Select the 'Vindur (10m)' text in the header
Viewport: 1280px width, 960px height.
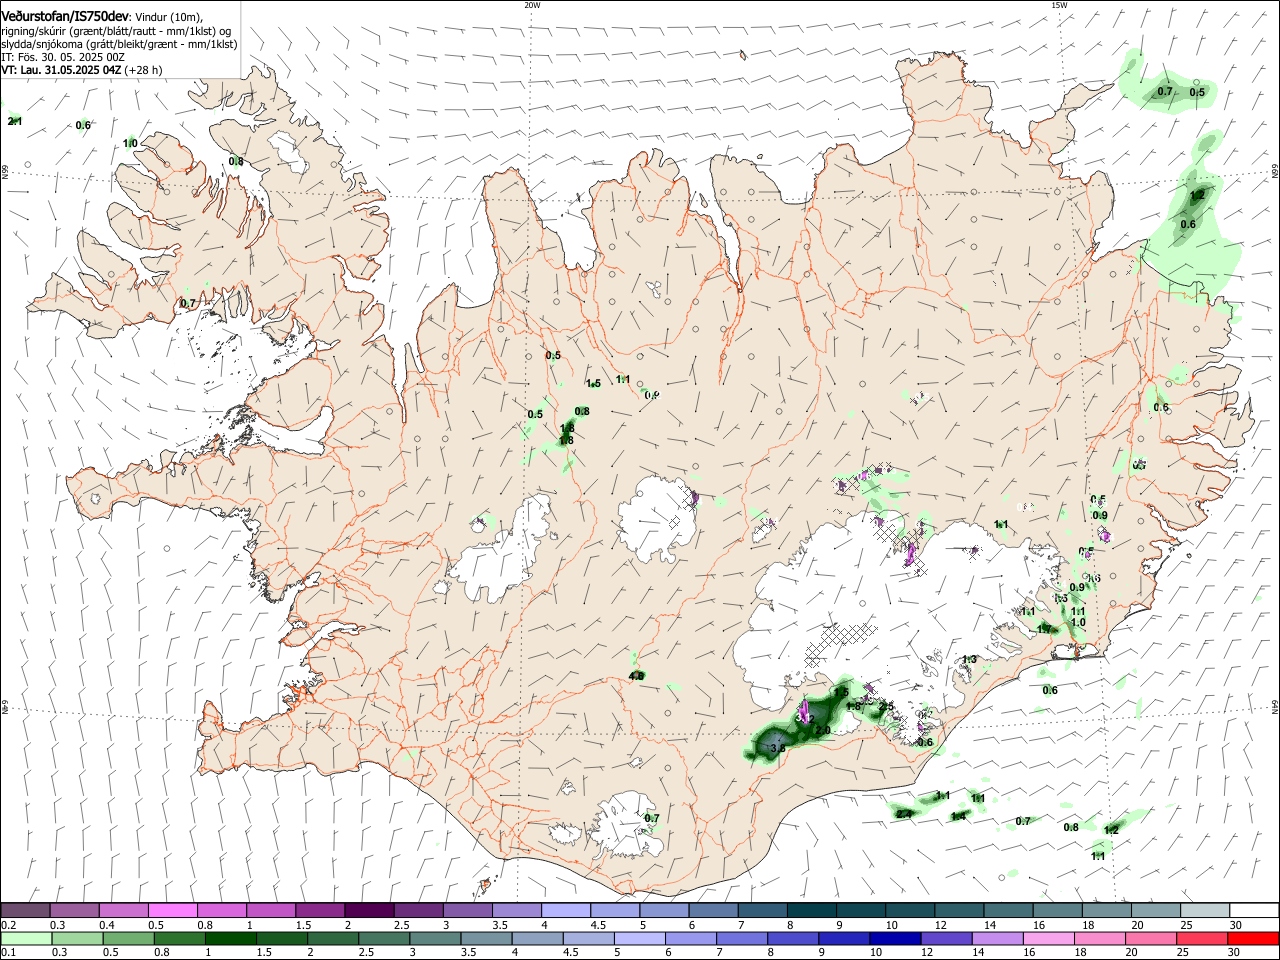[169, 17]
